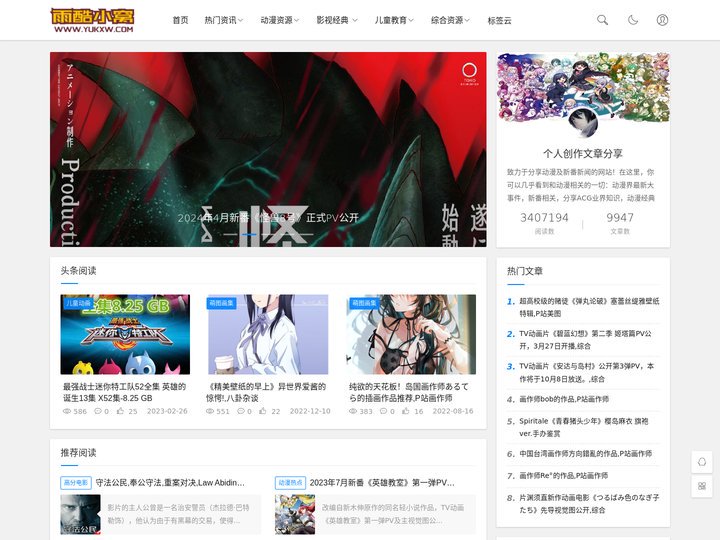
Task: Open the 怪兽8号 PV banner slide
Action: click(x=268, y=149)
